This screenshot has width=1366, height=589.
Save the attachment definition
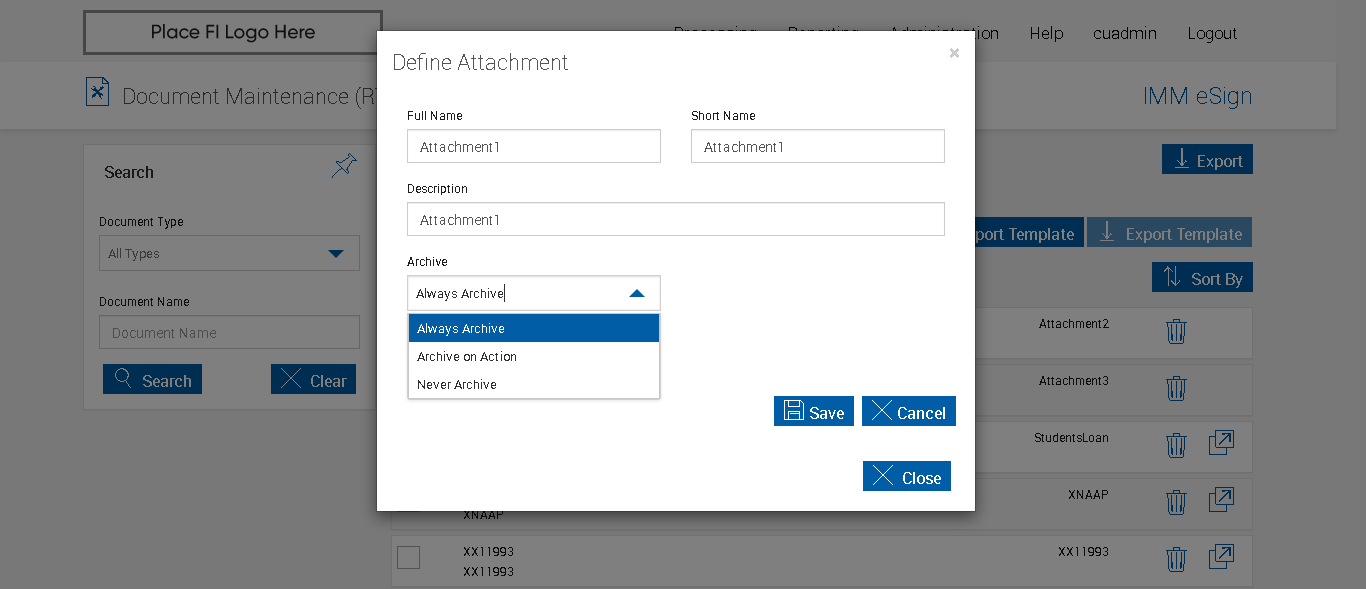tap(813, 412)
